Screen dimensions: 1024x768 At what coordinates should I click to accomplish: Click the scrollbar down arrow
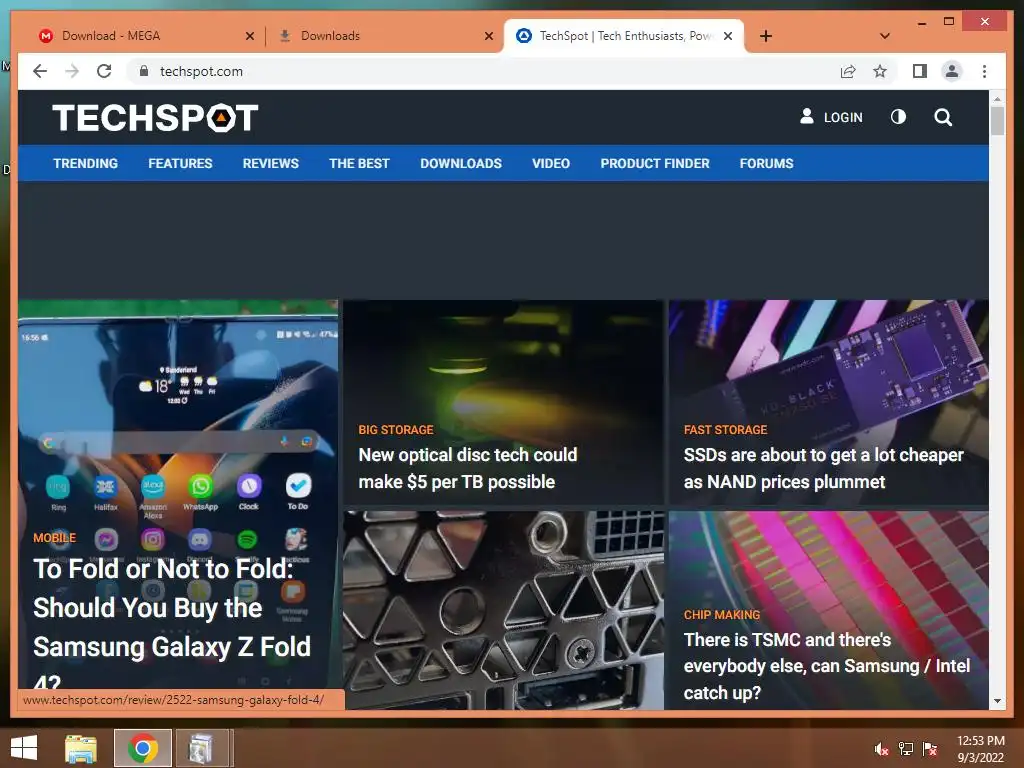tap(997, 701)
